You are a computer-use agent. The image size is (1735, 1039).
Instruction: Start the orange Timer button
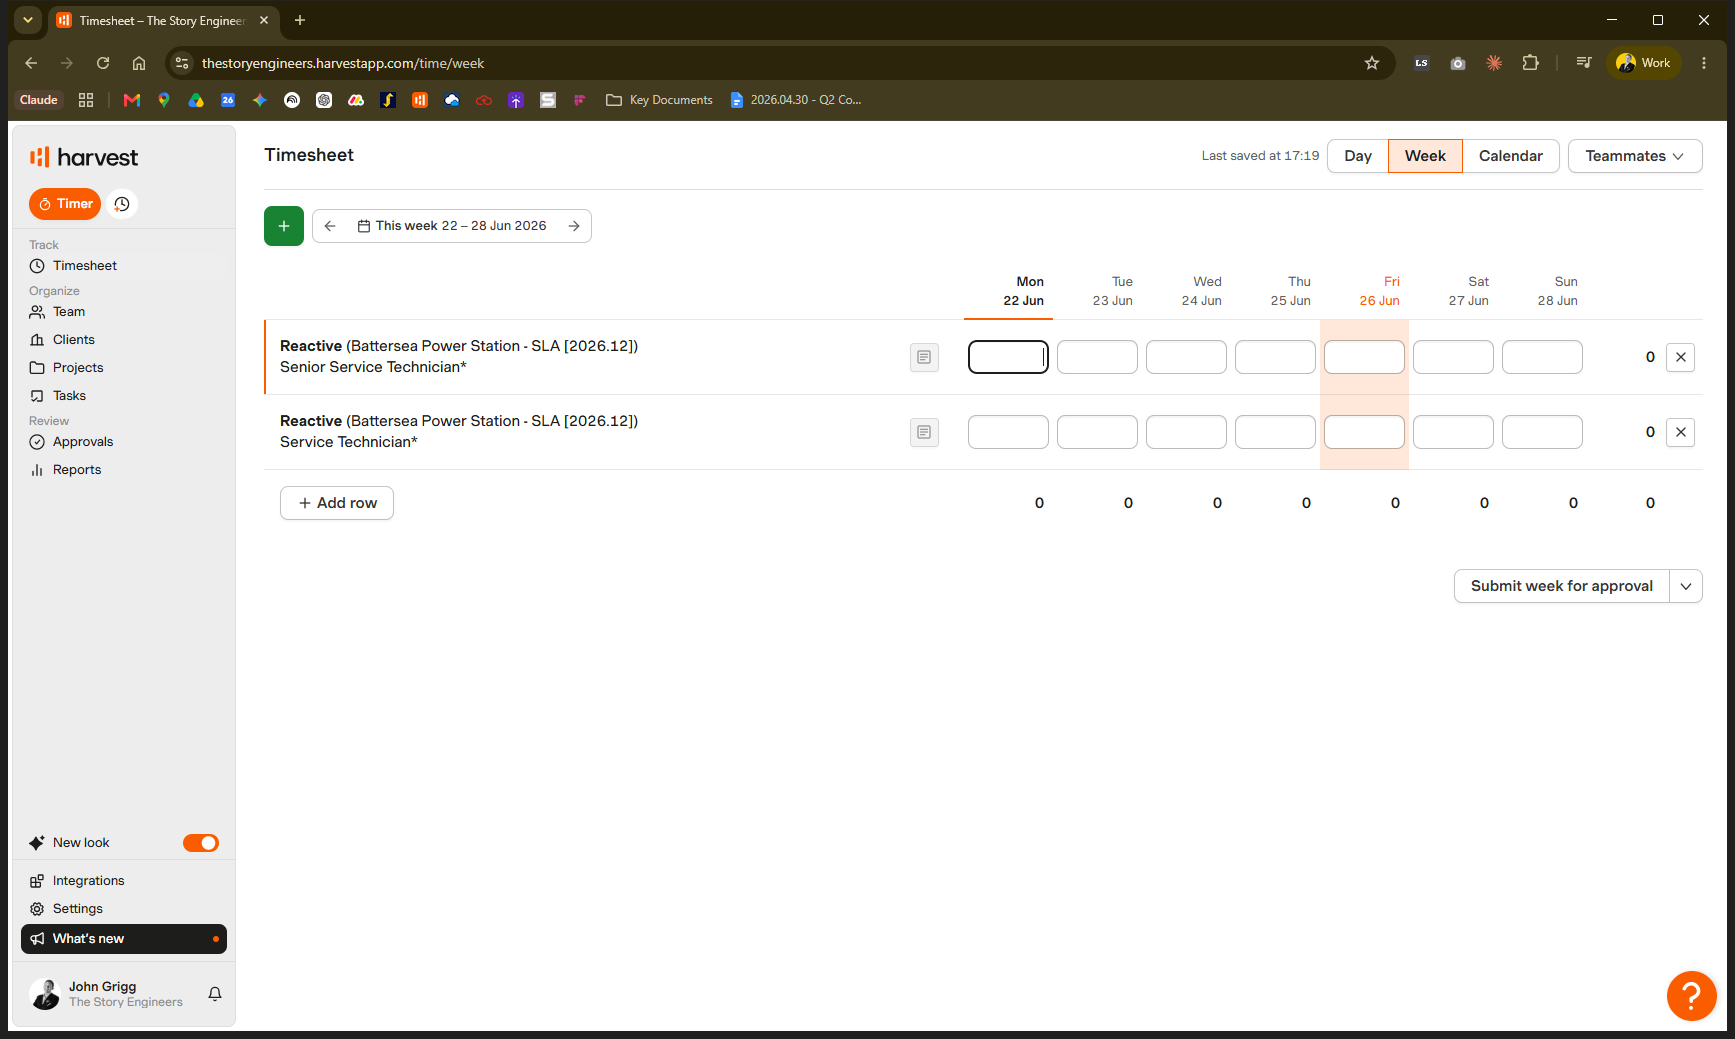[65, 204]
